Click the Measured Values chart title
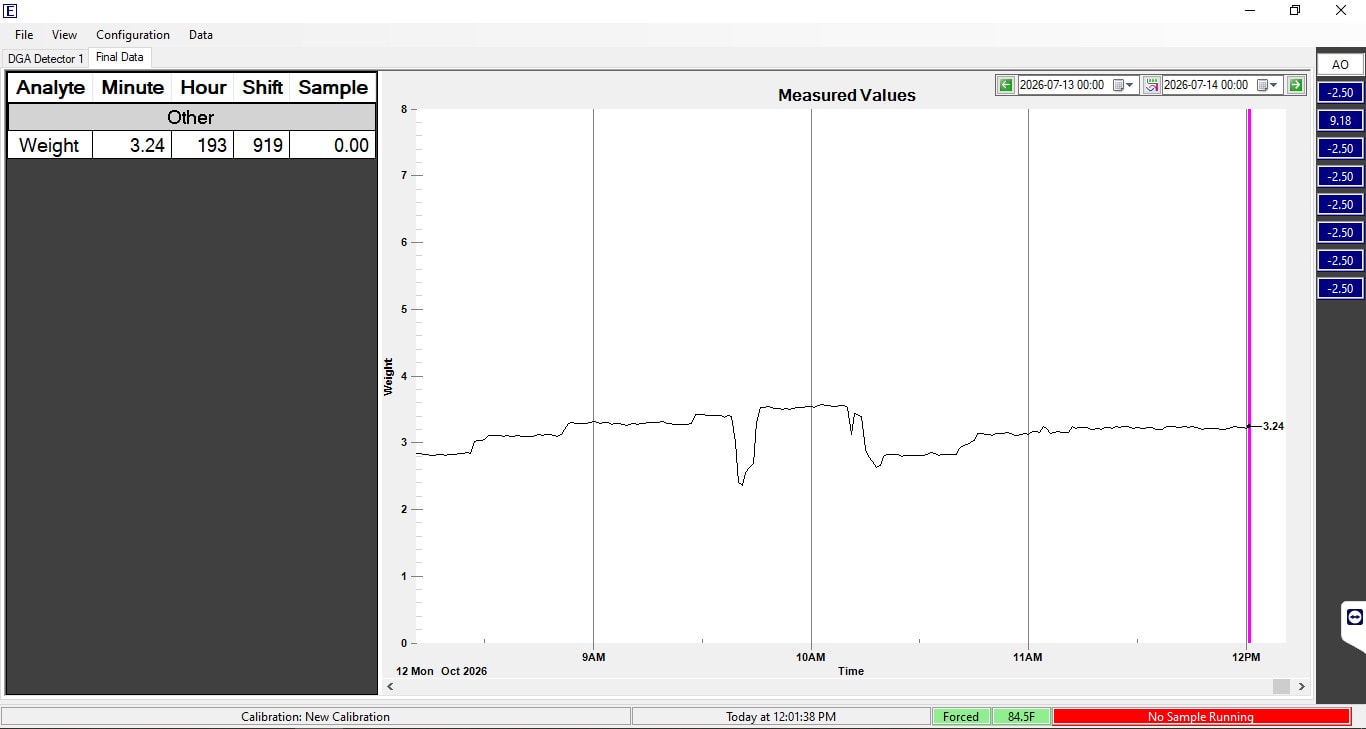This screenshot has height=729, width=1366. pyautogui.click(x=847, y=96)
